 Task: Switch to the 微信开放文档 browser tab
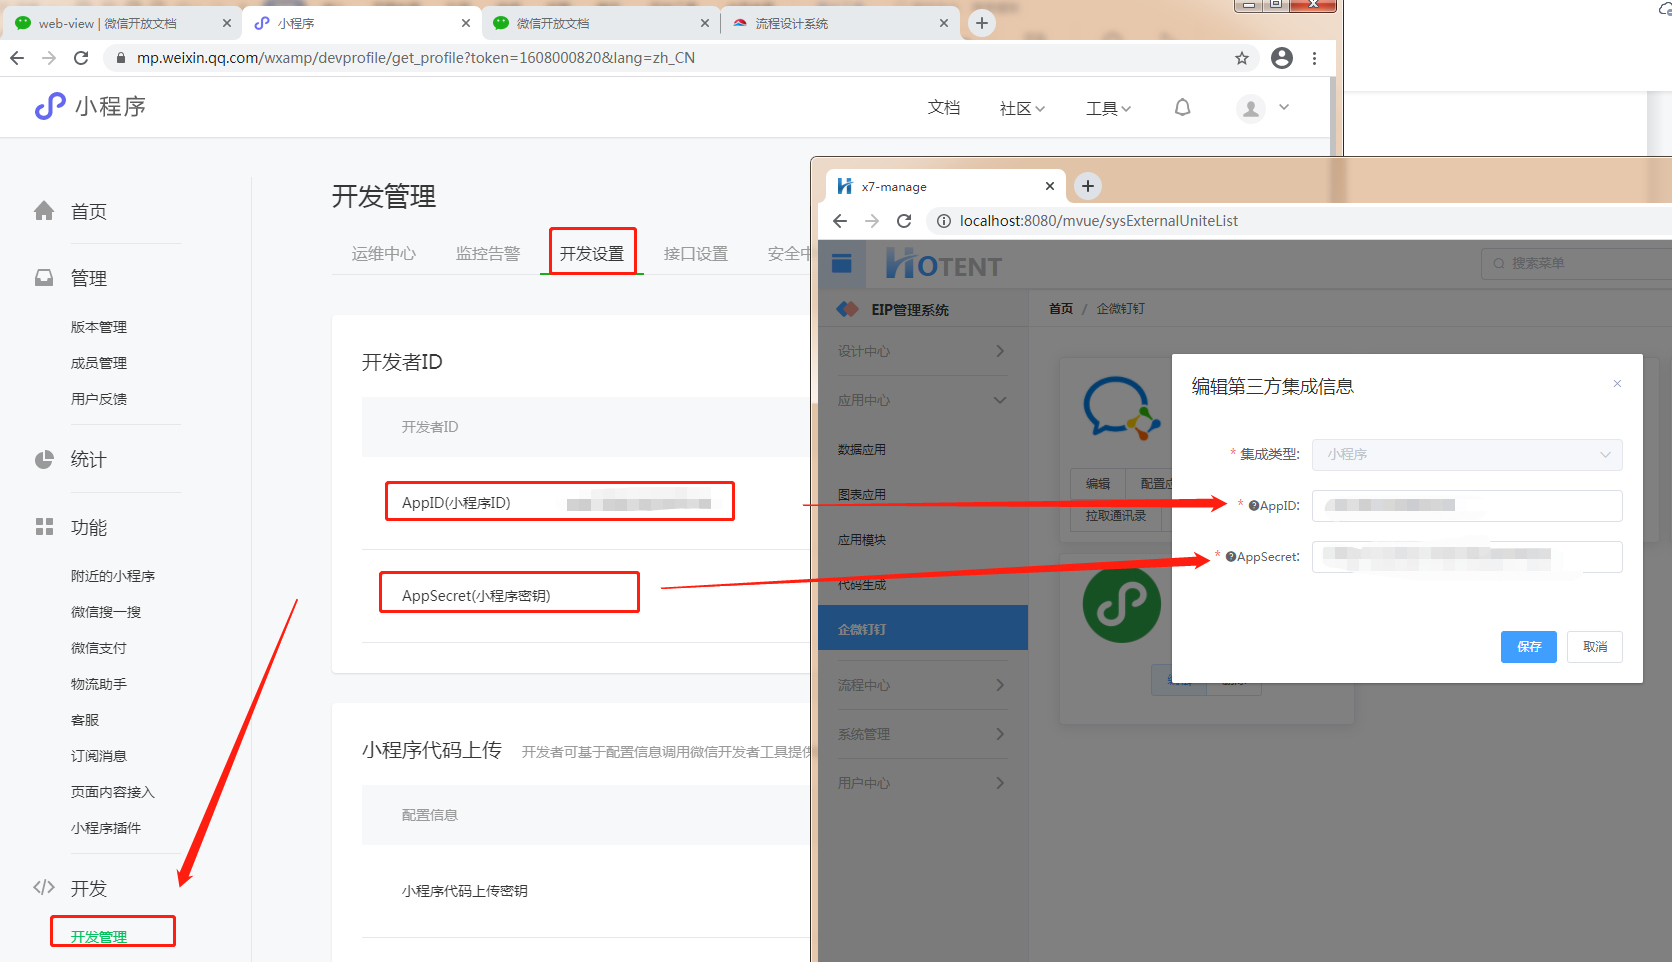pyautogui.click(x=600, y=23)
